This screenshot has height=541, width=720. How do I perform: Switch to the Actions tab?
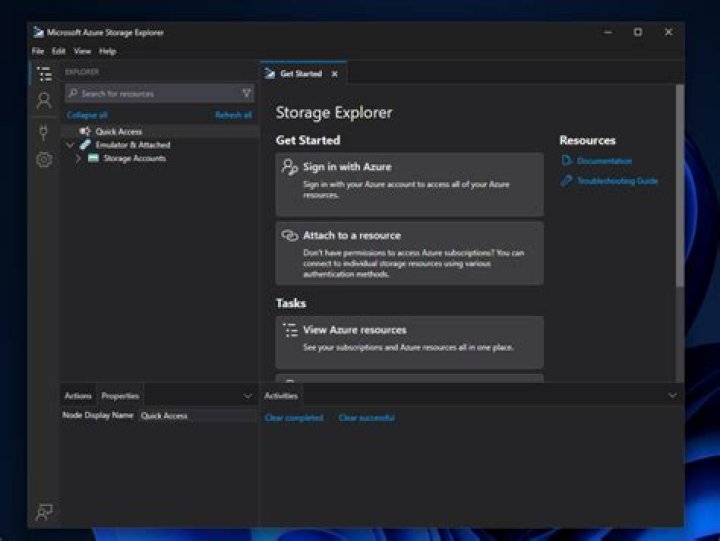(78, 396)
